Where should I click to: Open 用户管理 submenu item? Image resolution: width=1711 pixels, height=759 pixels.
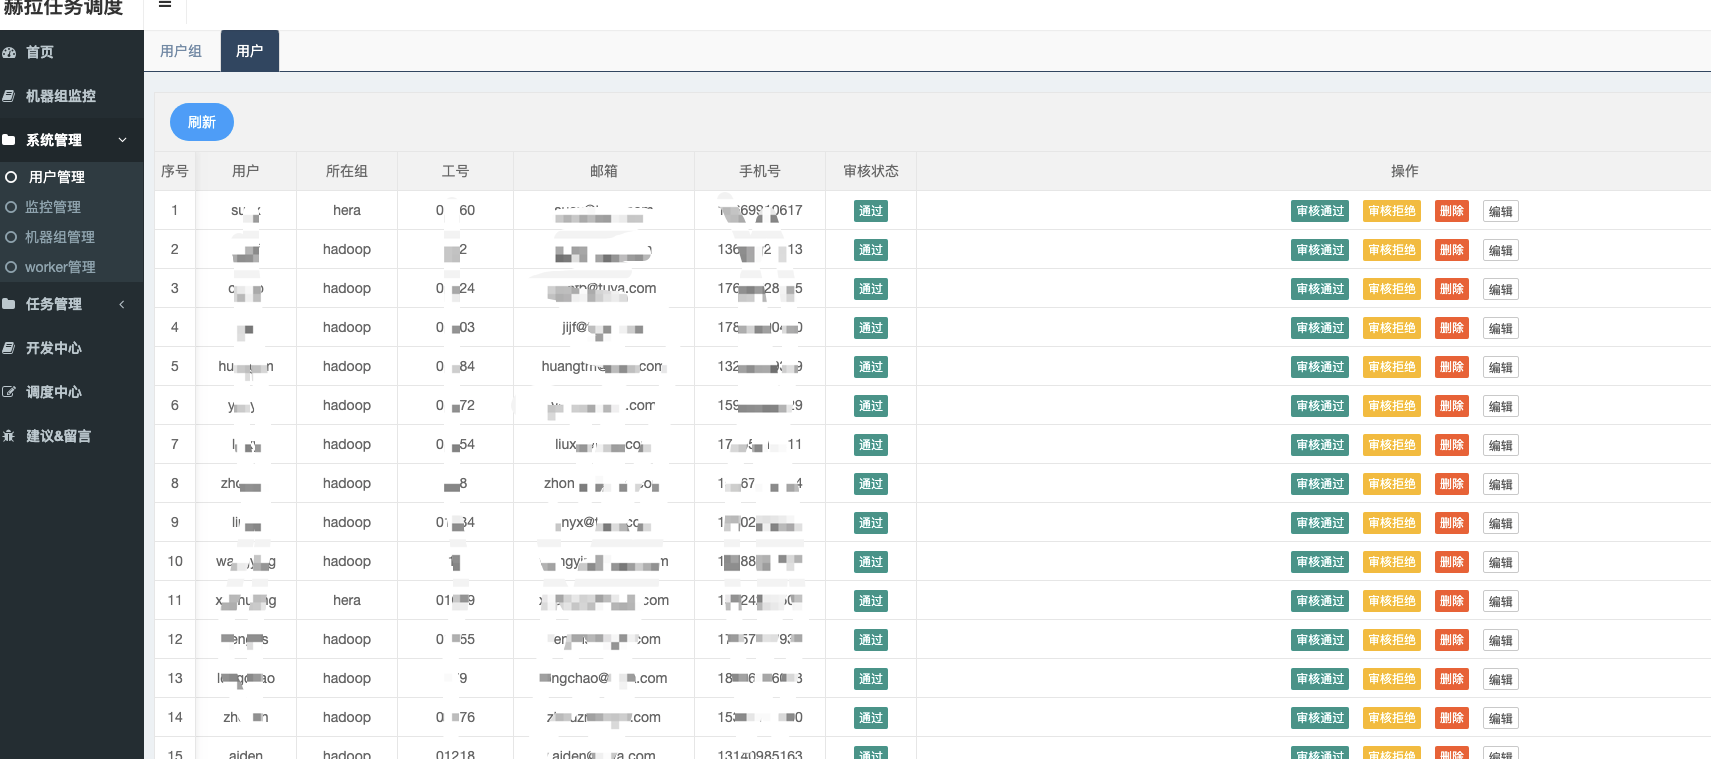tap(57, 177)
